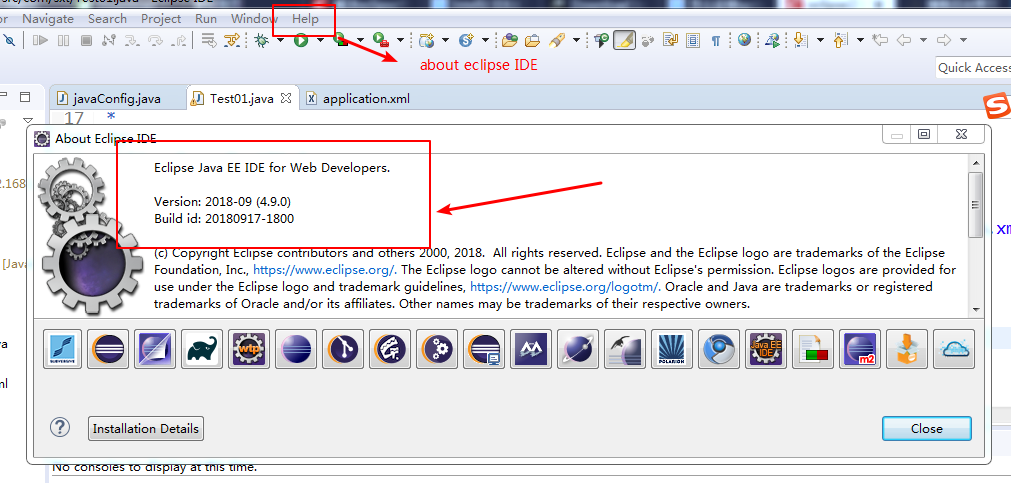Click the Subversive plugin icon

click(63, 349)
